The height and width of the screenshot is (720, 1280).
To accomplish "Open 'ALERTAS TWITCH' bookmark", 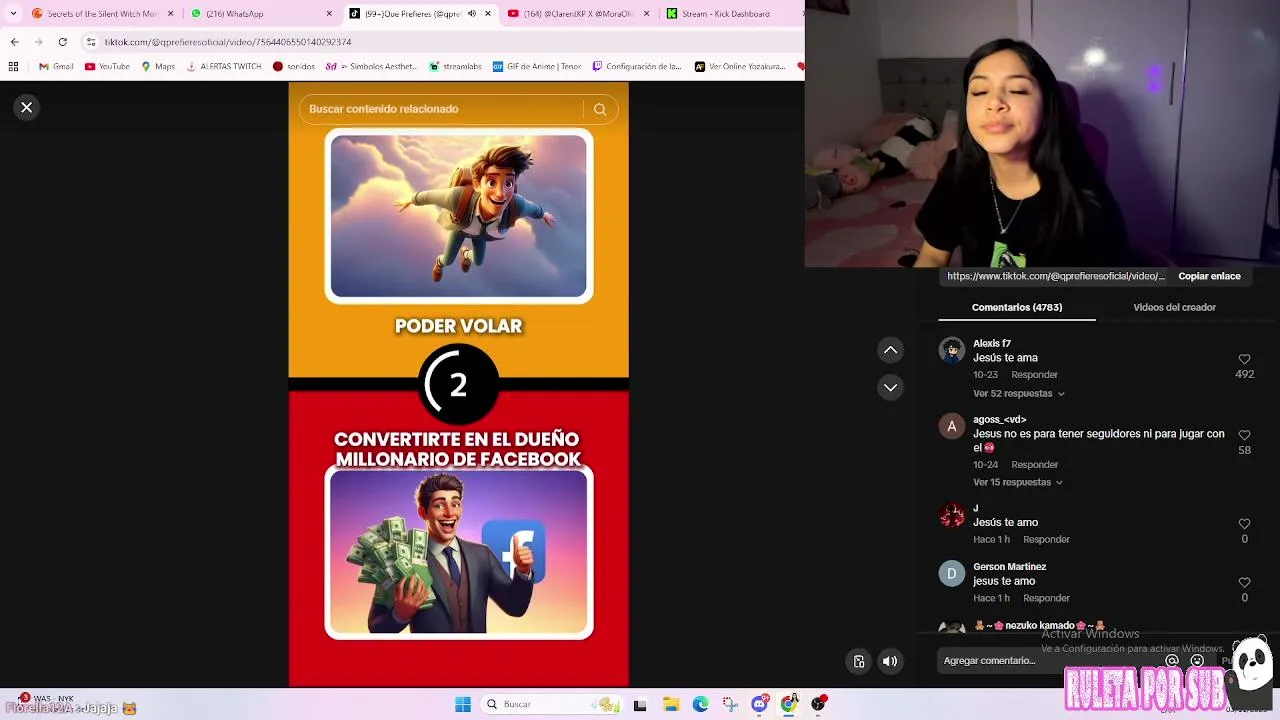I will [224, 67].
